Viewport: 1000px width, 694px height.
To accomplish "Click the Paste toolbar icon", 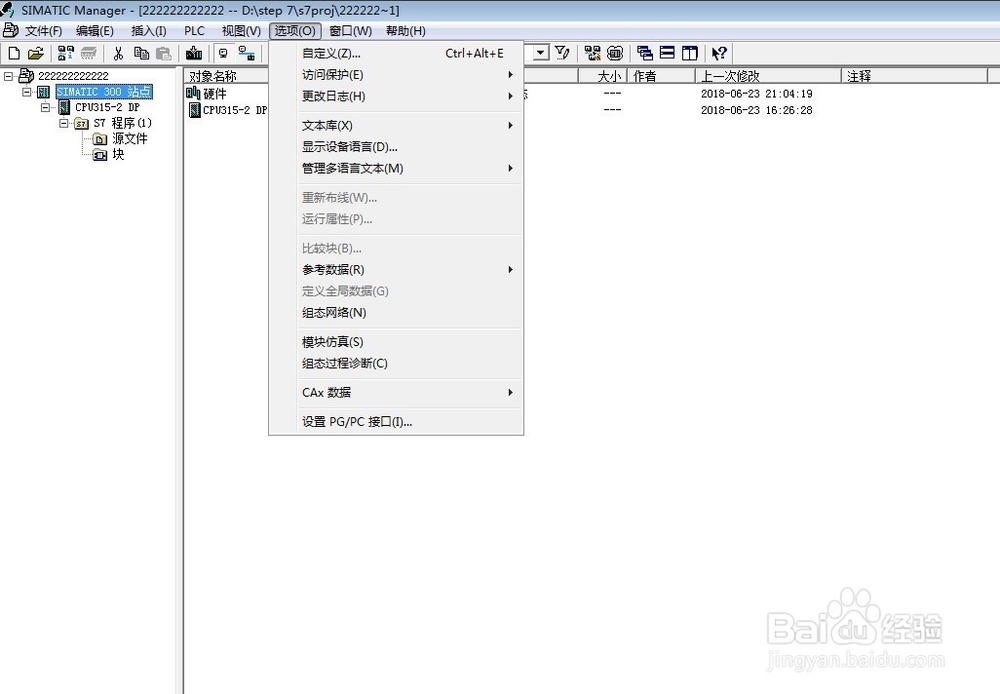I will [163, 53].
